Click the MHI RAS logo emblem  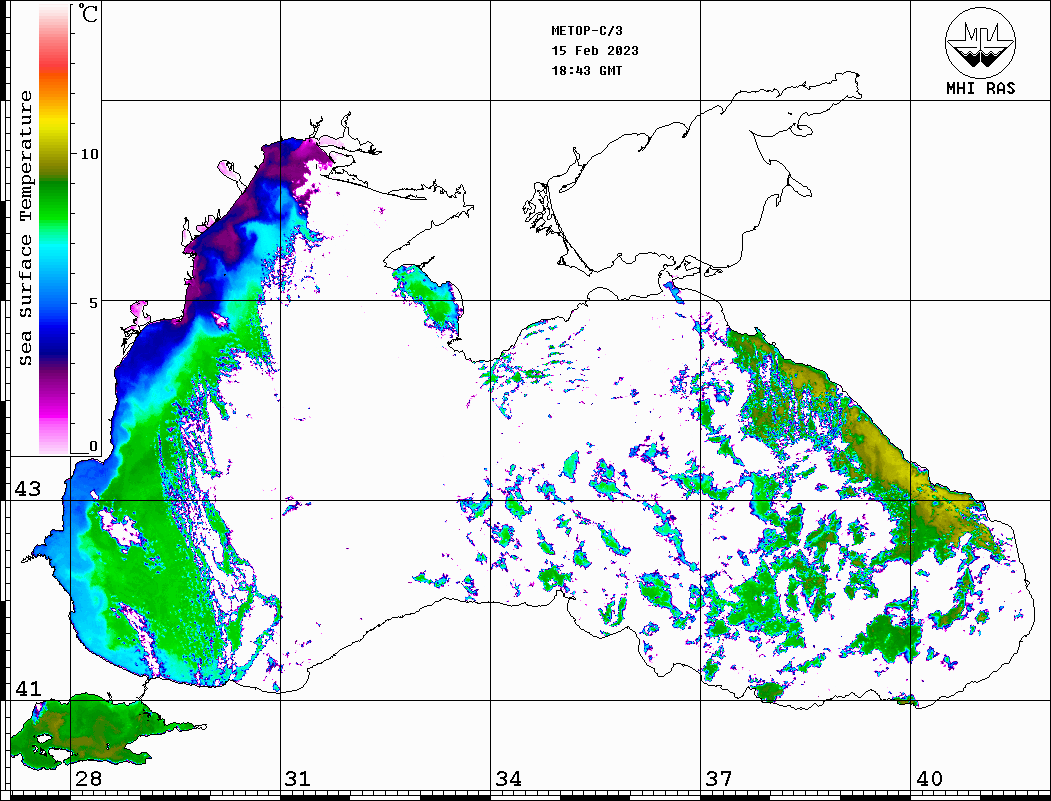981,42
